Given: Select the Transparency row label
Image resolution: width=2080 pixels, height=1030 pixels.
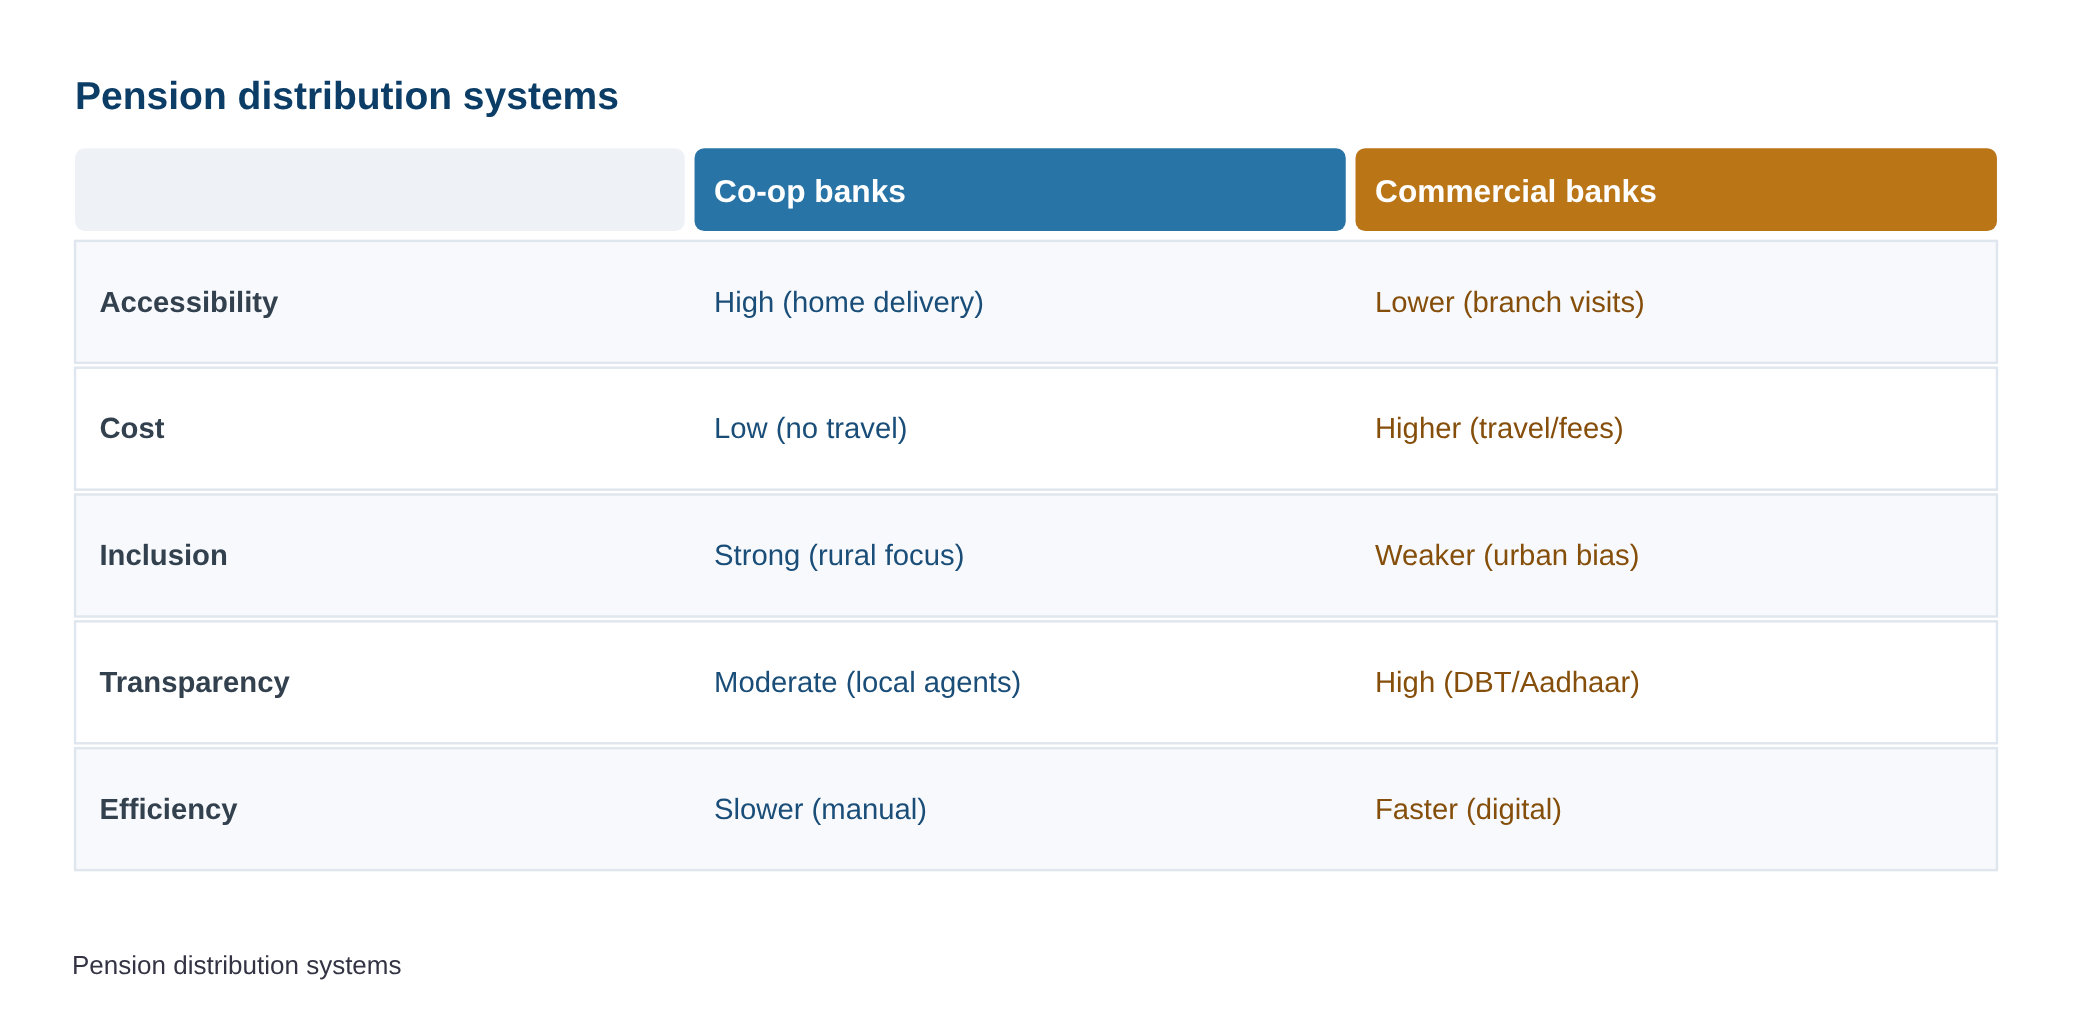Looking at the screenshot, I should tap(195, 682).
